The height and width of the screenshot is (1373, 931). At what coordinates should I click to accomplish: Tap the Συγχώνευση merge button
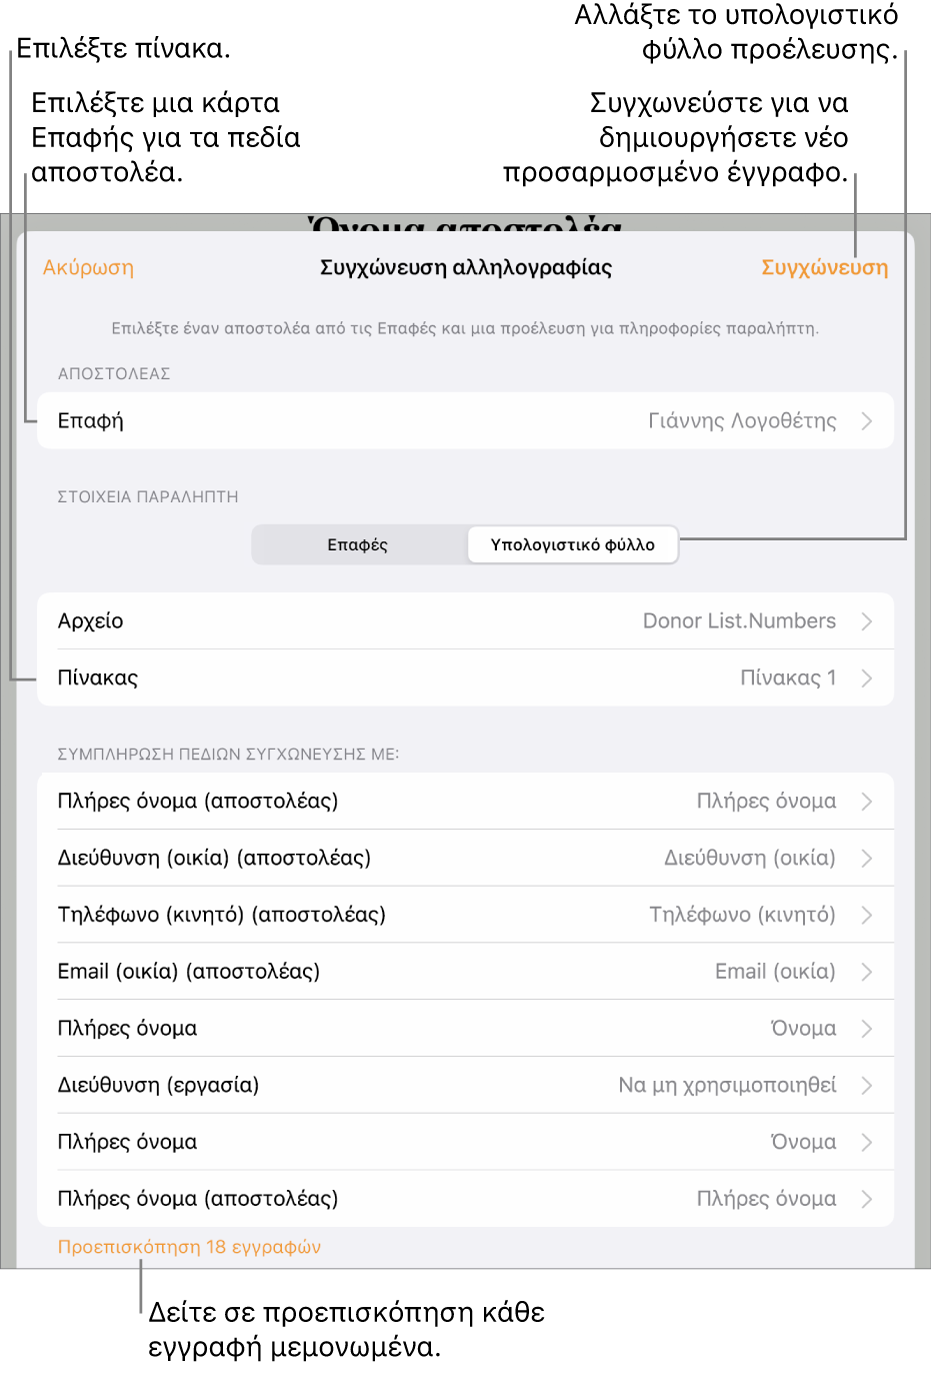[x=824, y=268]
